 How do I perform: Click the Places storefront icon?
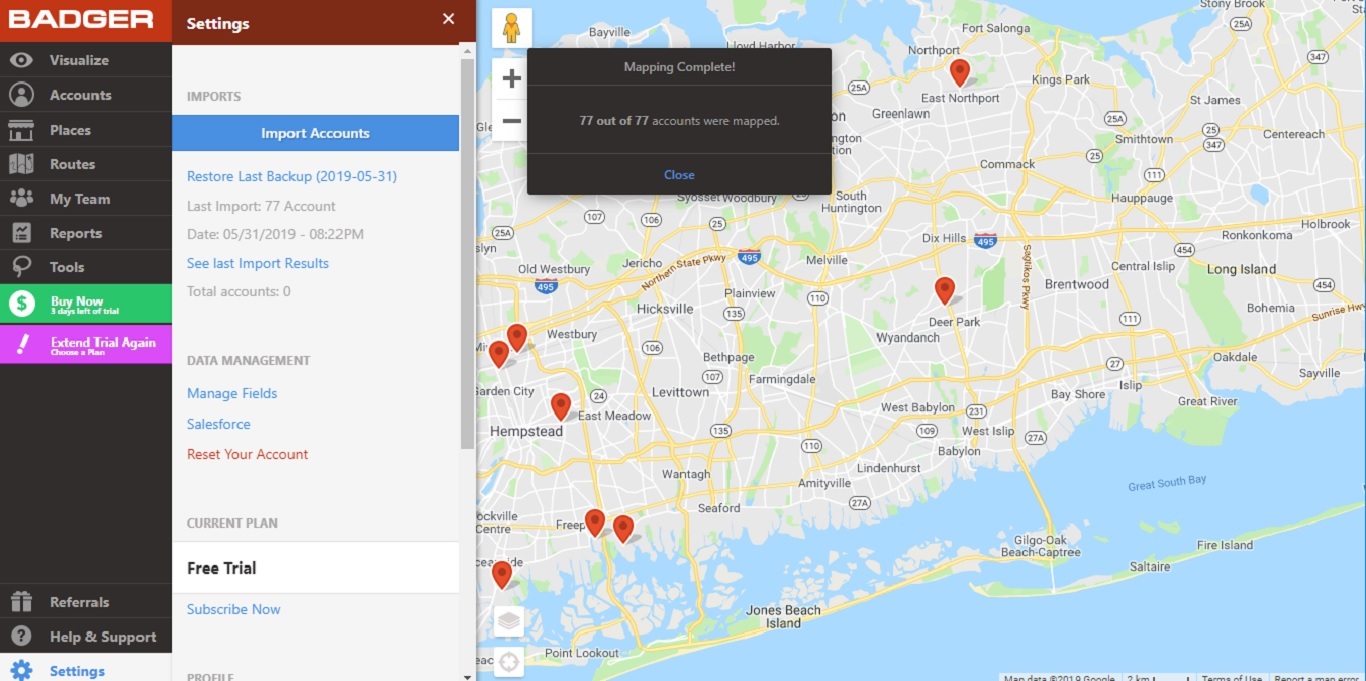(21, 130)
